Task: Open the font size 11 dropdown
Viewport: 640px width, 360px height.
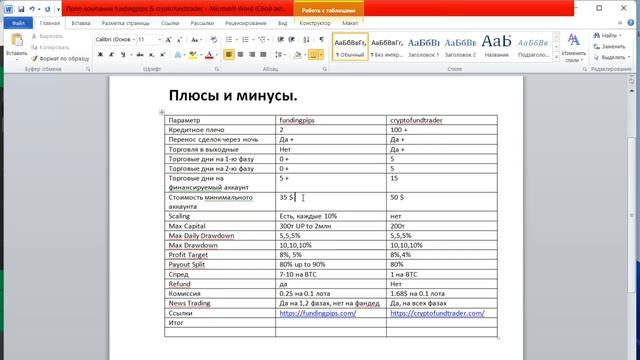Action: (x=159, y=40)
